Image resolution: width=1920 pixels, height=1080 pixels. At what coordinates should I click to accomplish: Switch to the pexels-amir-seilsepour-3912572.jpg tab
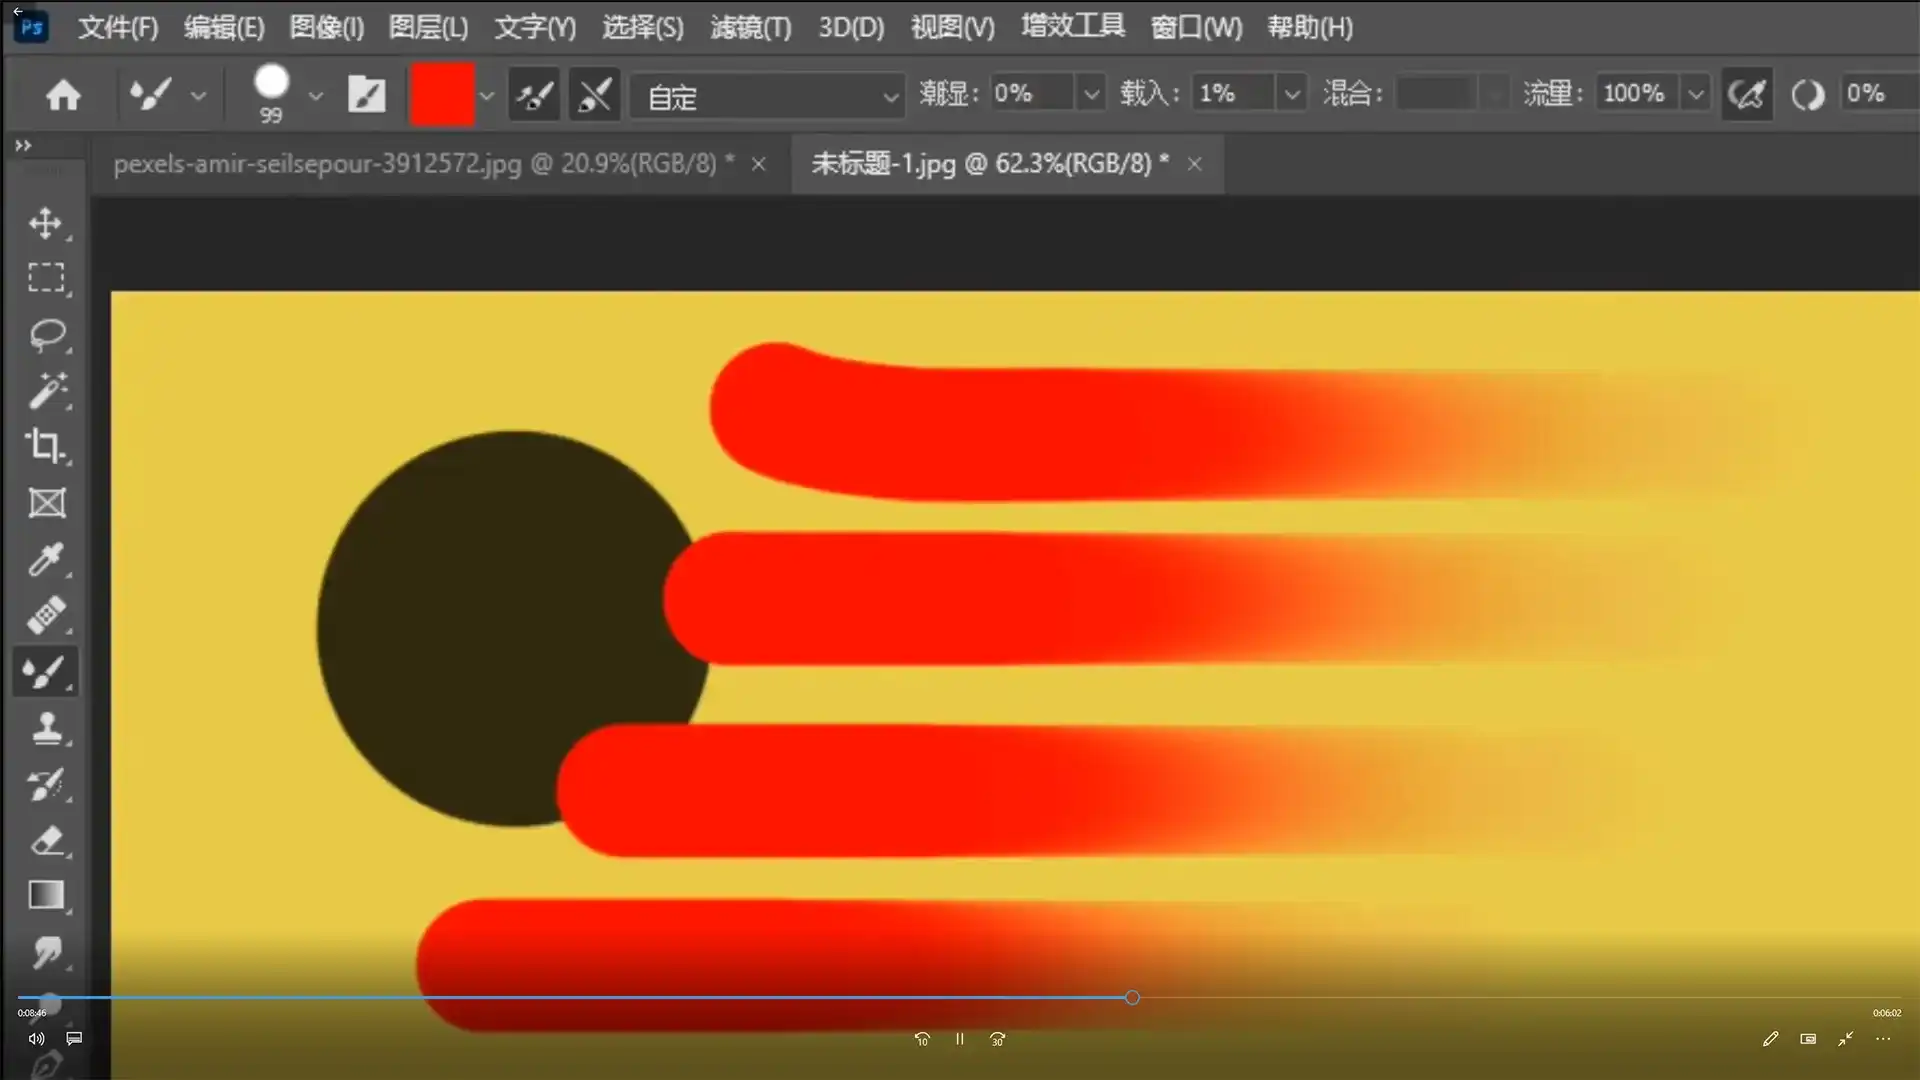pos(430,163)
